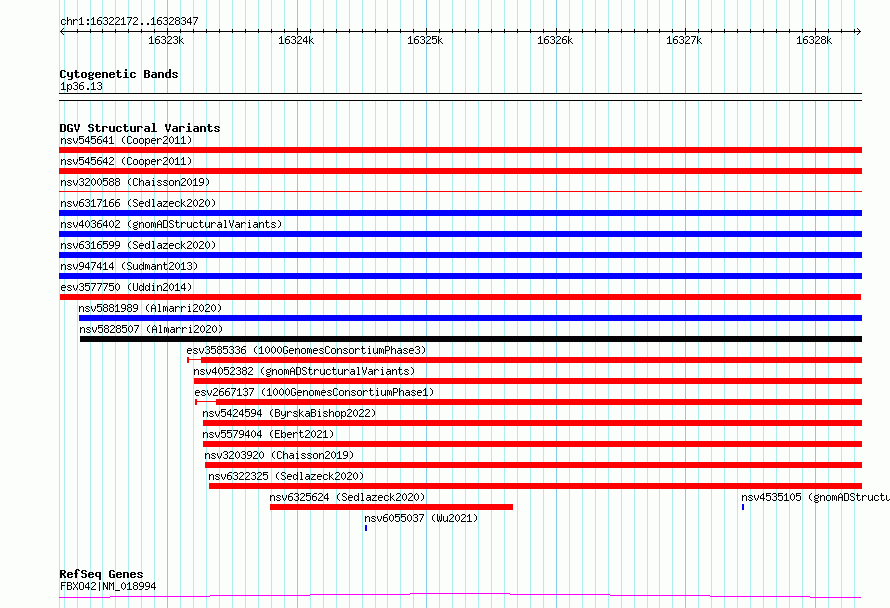
Task: Open nsv3200588 (Chaisson2019) variant label
Action: pos(135,182)
